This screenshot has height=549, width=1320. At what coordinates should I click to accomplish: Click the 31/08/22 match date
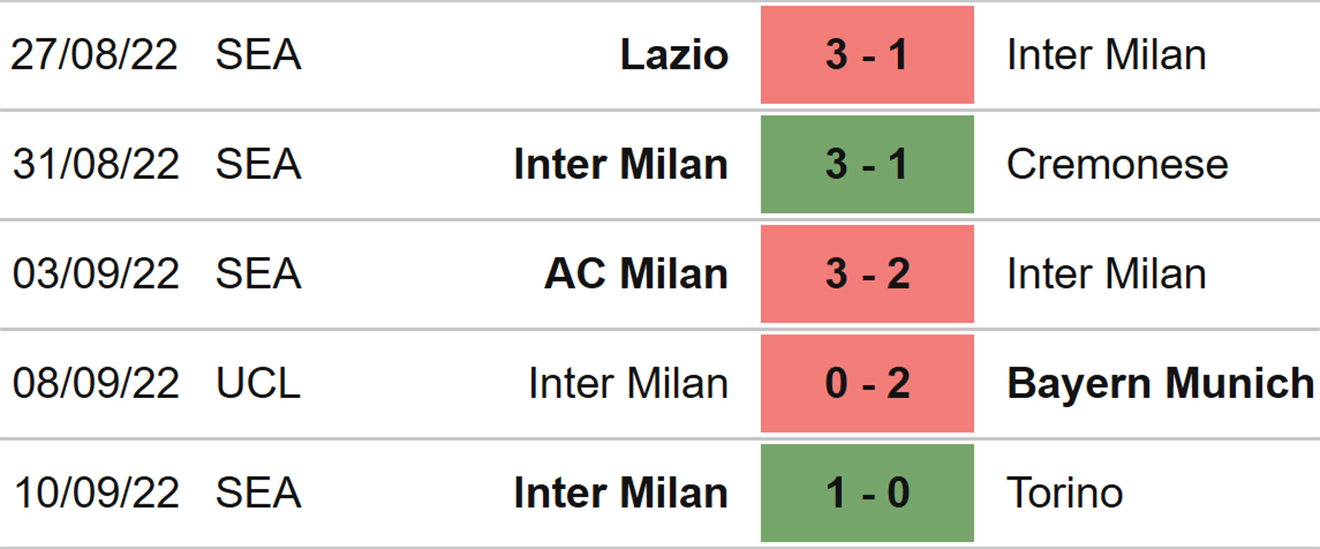click(x=95, y=165)
